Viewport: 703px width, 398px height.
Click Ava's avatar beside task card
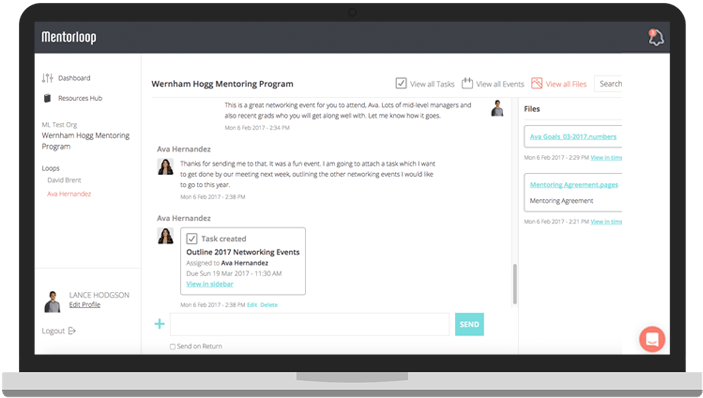[x=165, y=236]
